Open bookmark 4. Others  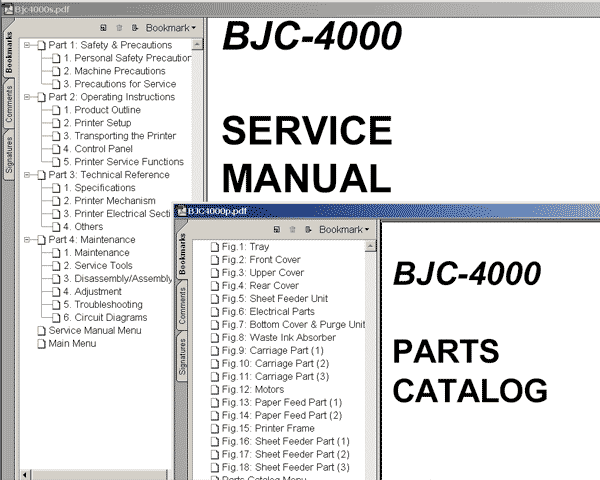83,227
